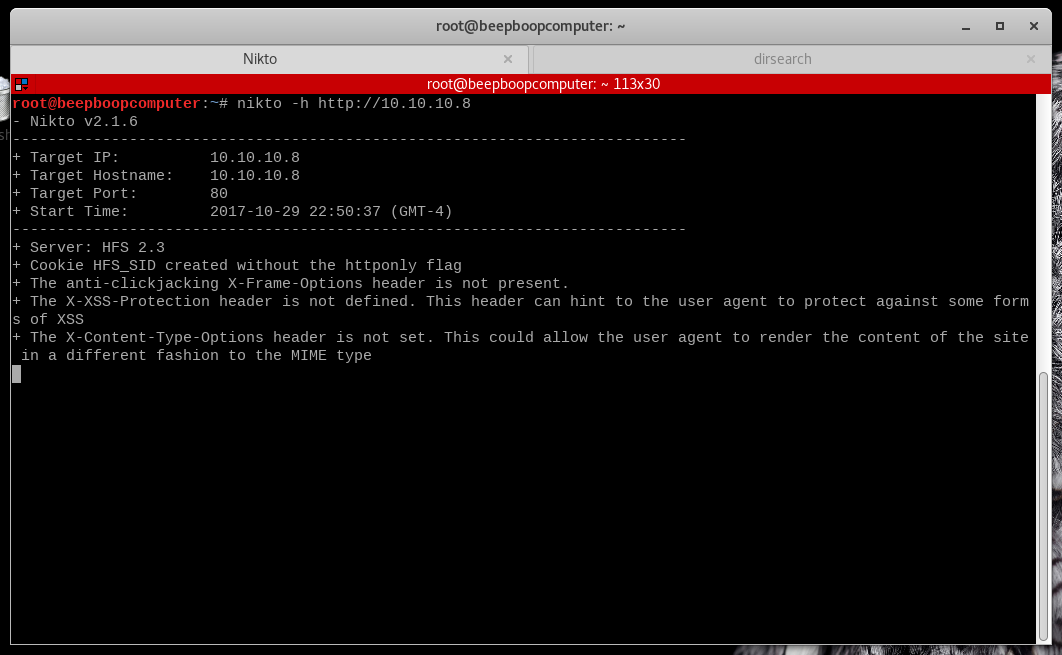Minimize the terminal window
This screenshot has height=655, width=1062.
(x=966, y=26)
